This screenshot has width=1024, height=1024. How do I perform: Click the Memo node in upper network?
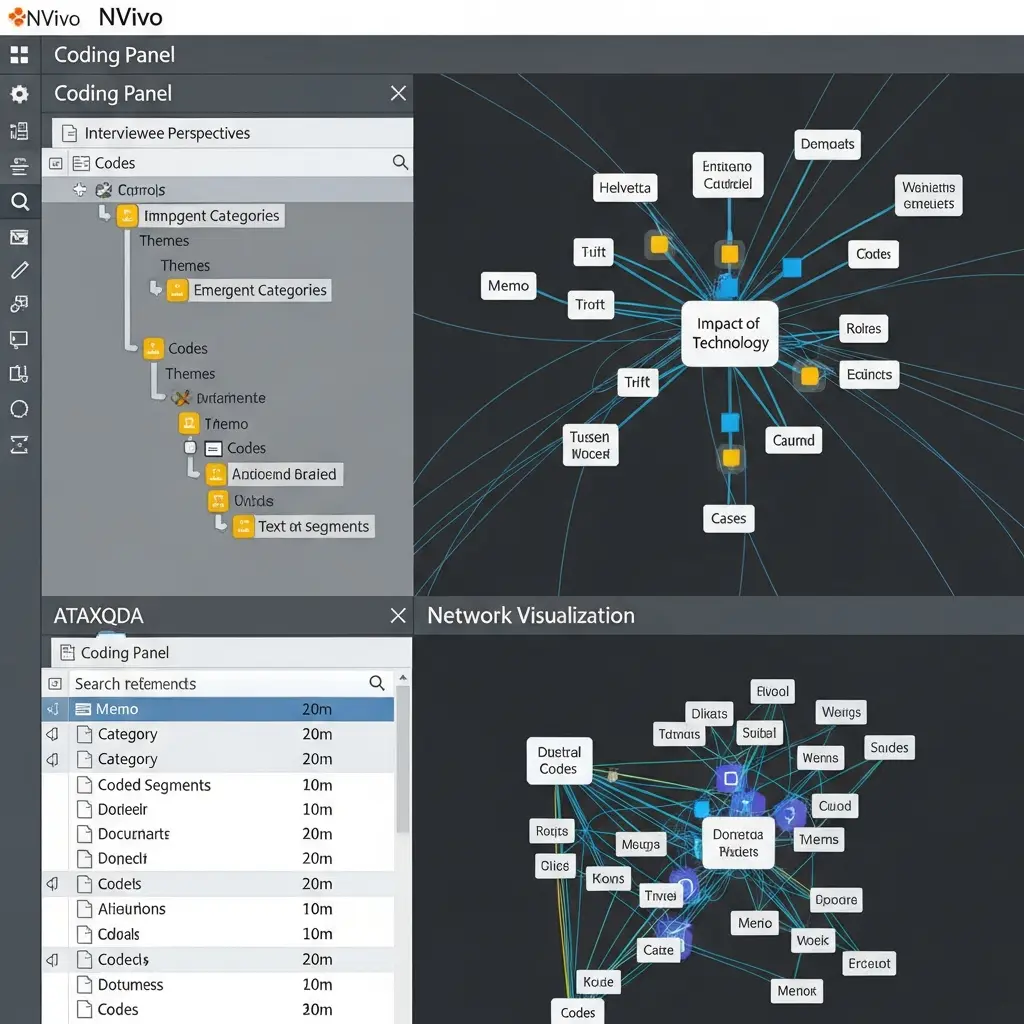pyautogui.click(x=508, y=286)
